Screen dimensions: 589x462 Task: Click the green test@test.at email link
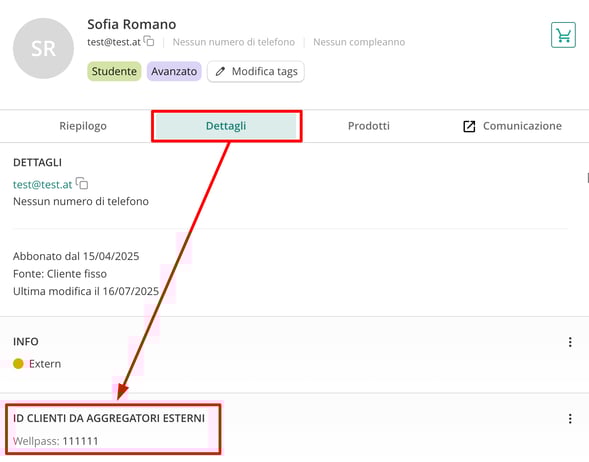[42, 184]
